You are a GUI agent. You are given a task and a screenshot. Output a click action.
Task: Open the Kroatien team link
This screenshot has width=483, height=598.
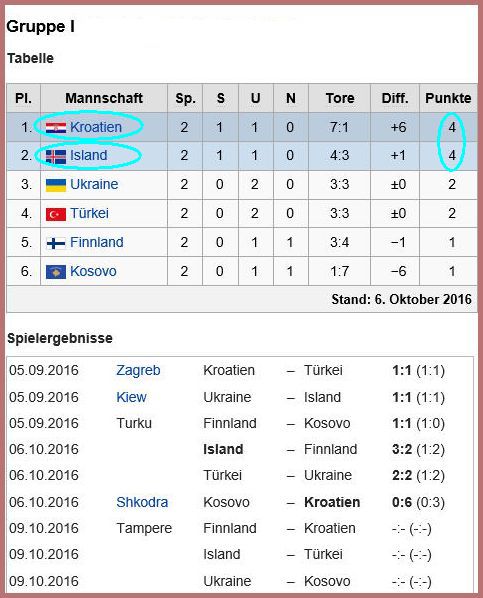[96, 127]
